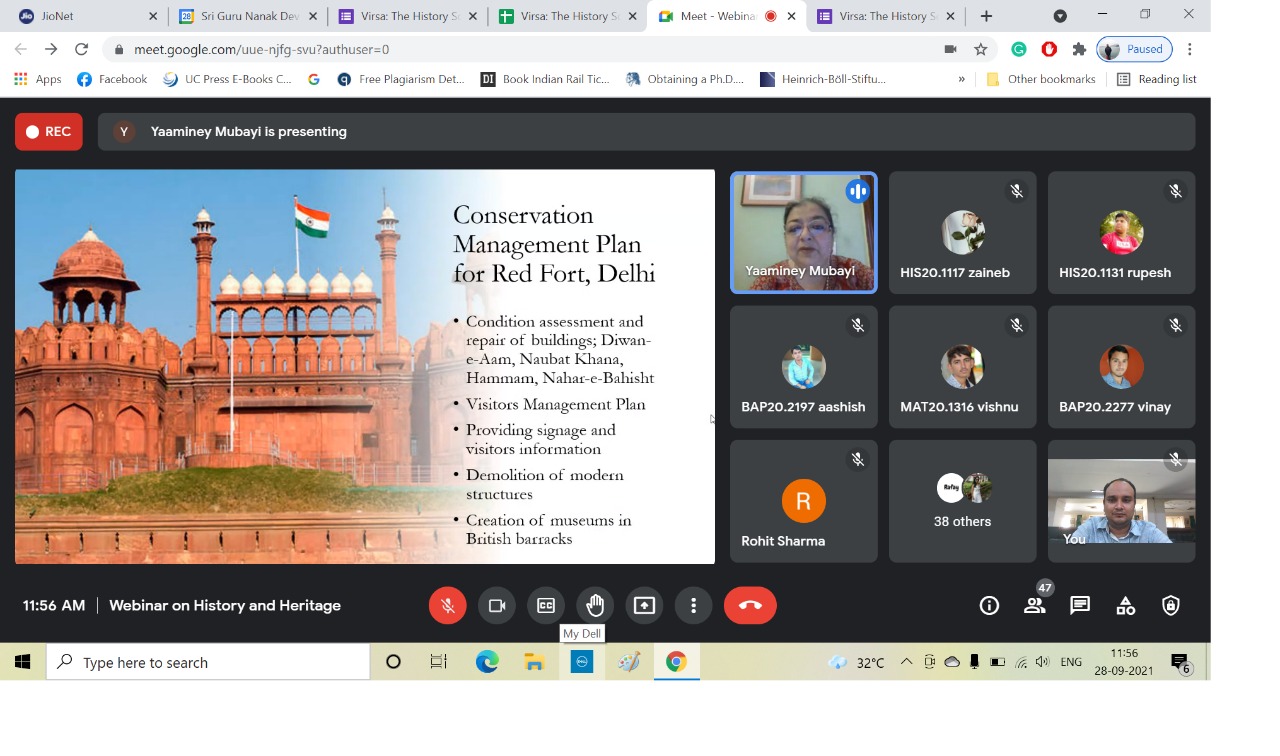The height and width of the screenshot is (756, 1280).
Task: Open the Activities panel
Action: pyautogui.click(x=1125, y=606)
